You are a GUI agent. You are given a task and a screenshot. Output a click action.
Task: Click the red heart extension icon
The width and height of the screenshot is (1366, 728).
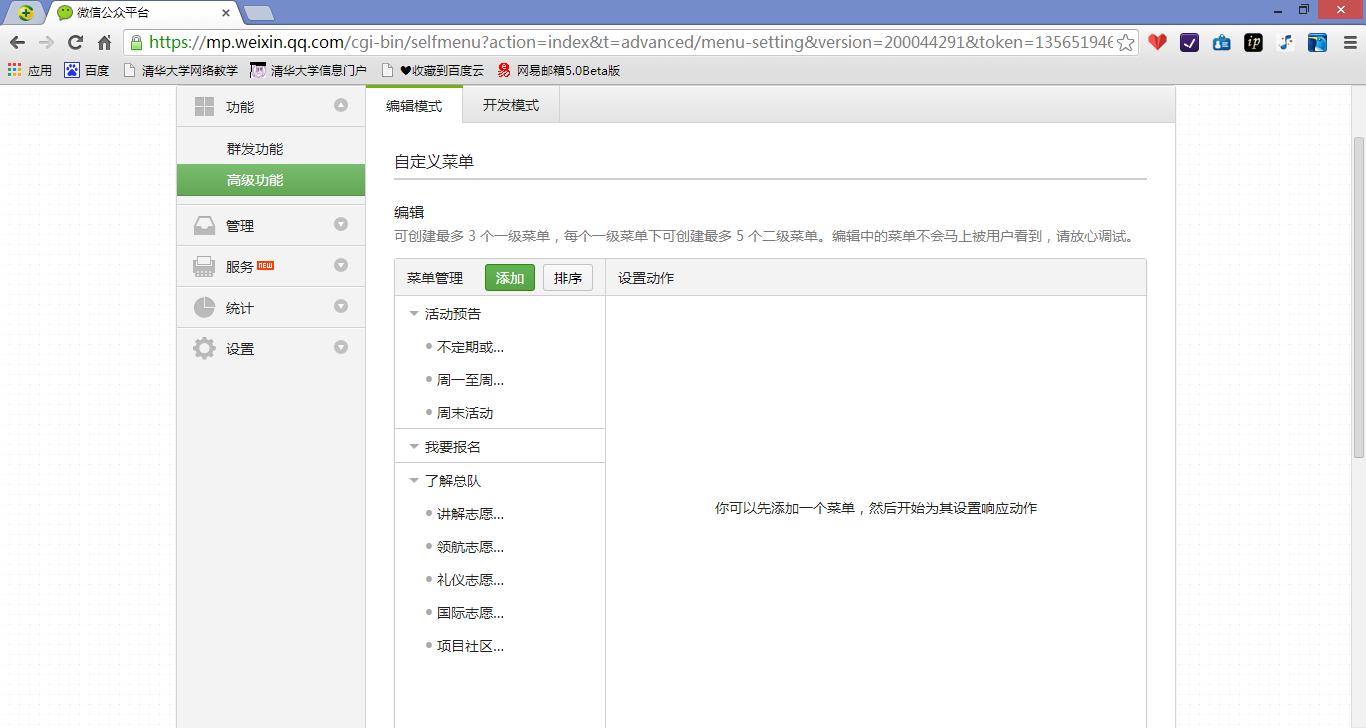1157,44
